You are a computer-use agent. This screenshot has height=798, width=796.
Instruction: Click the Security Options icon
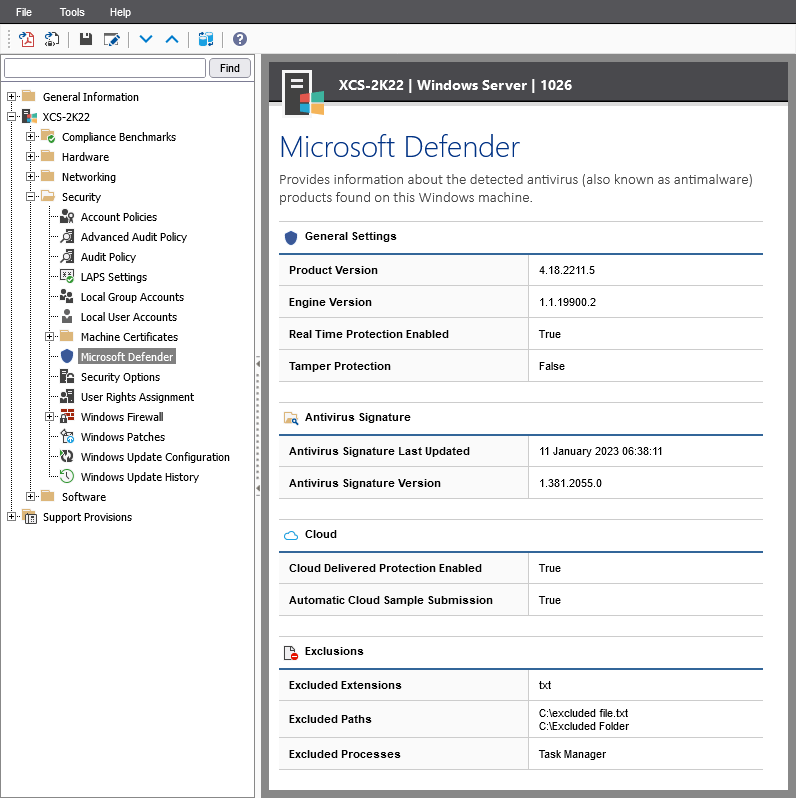(x=67, y=377)
